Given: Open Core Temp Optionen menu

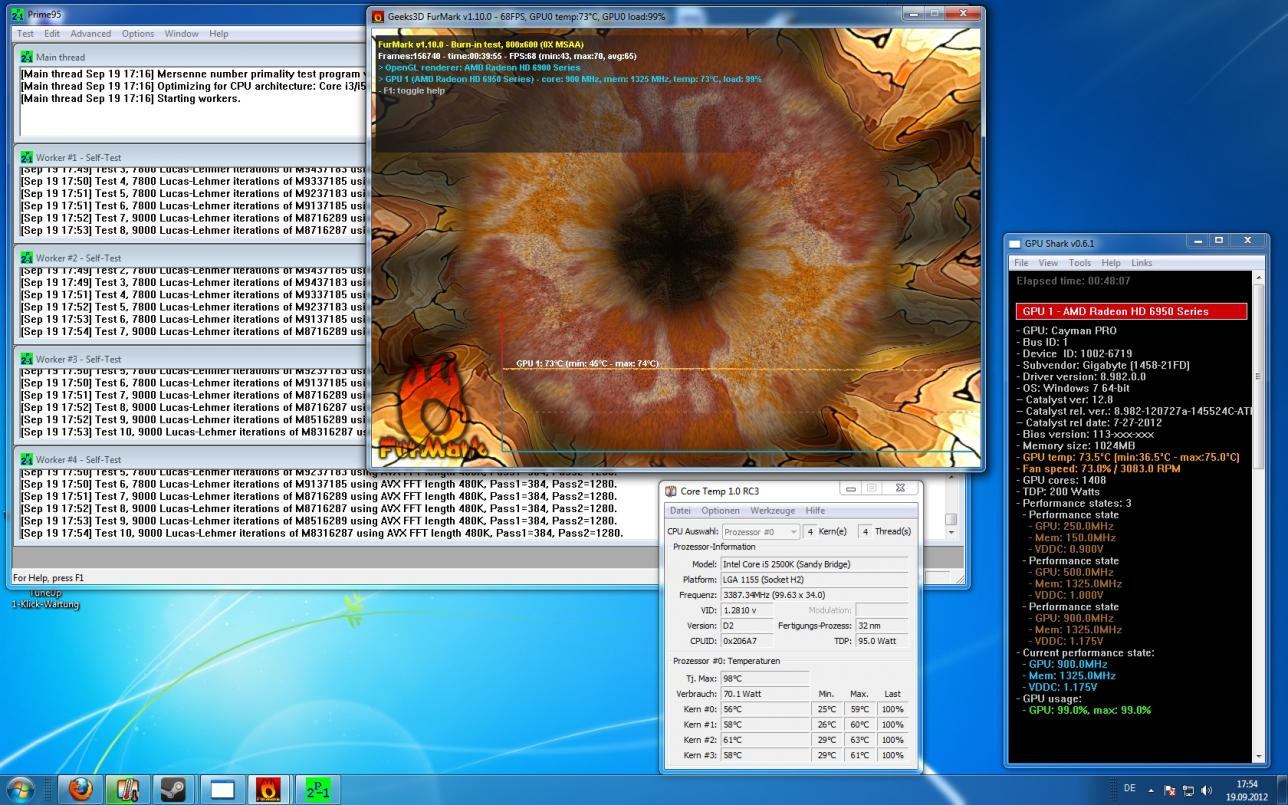Looking at the screenshot, I should (721, 510).
